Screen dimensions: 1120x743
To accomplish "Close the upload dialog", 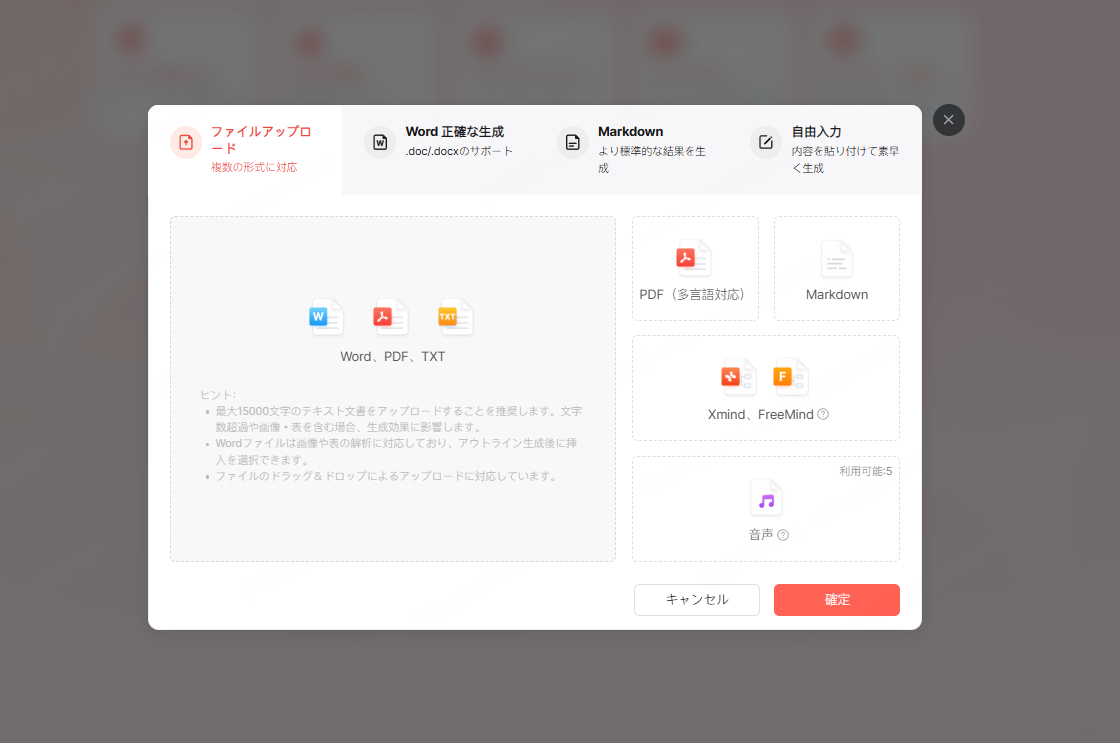I will click(x=948, y=119).
